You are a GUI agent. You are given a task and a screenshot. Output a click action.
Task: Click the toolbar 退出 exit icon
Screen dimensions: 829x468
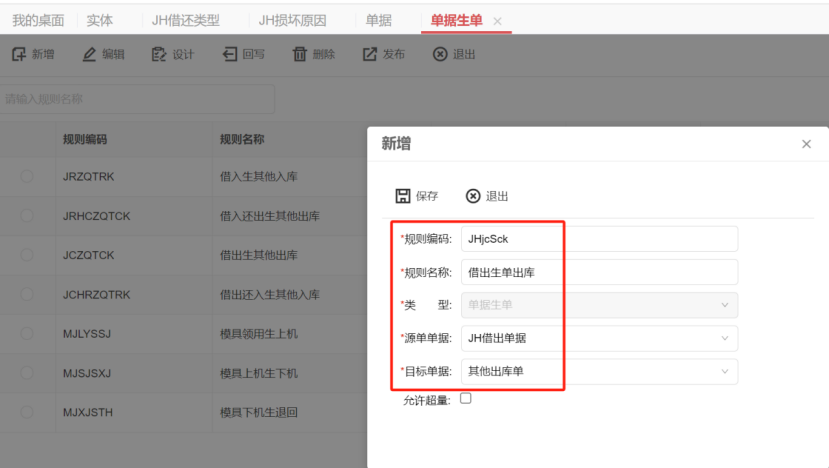(x=440, y=54)
